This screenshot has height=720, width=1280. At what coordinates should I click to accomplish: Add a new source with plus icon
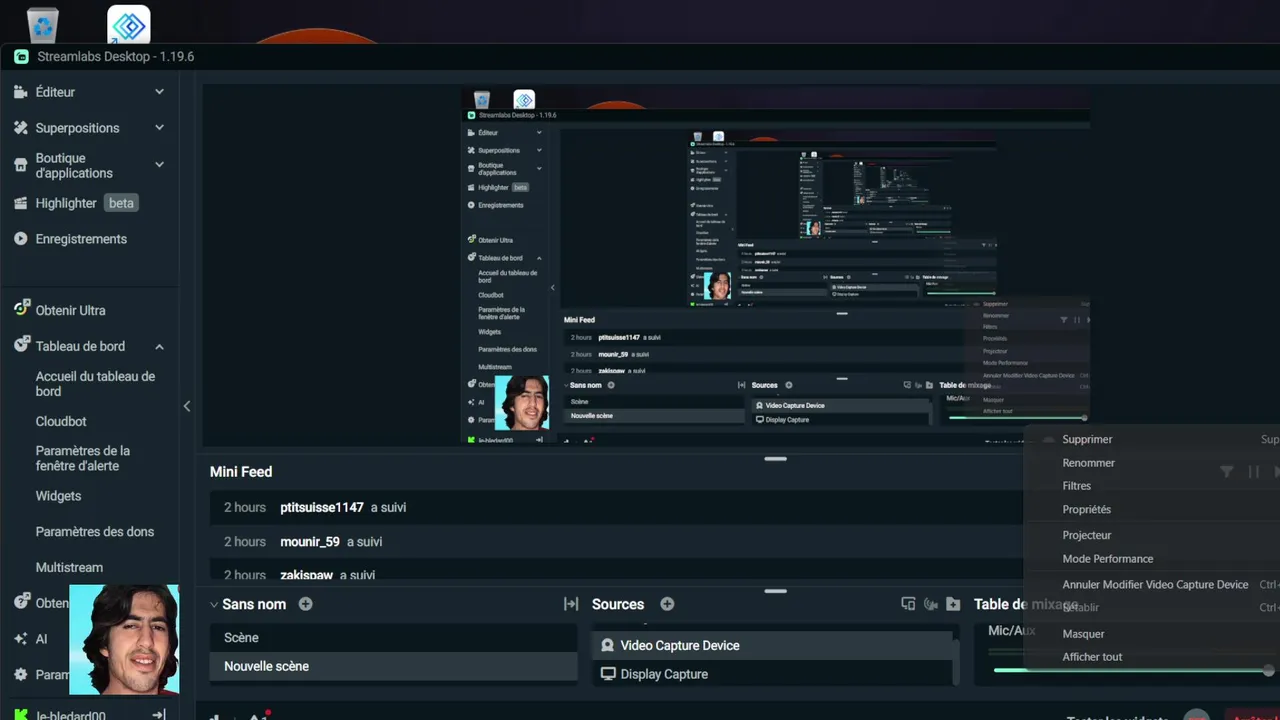coord(667,604)
